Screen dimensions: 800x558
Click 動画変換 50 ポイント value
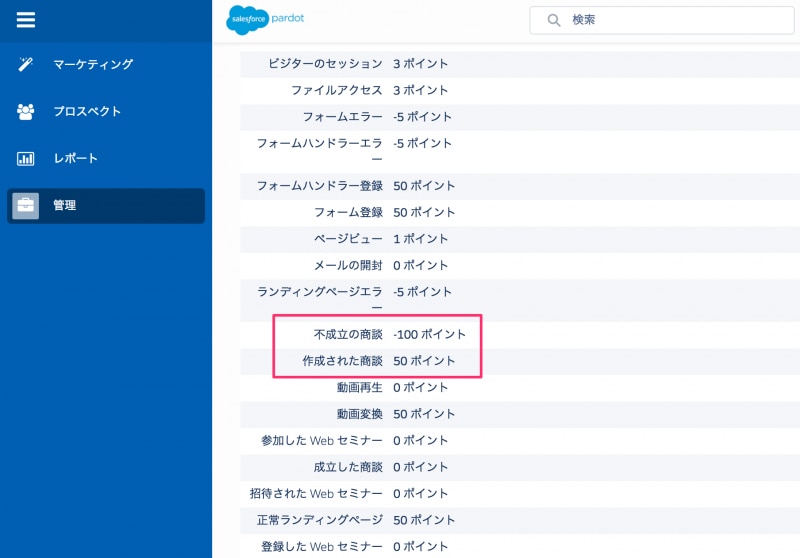click(x=424, y=414)
